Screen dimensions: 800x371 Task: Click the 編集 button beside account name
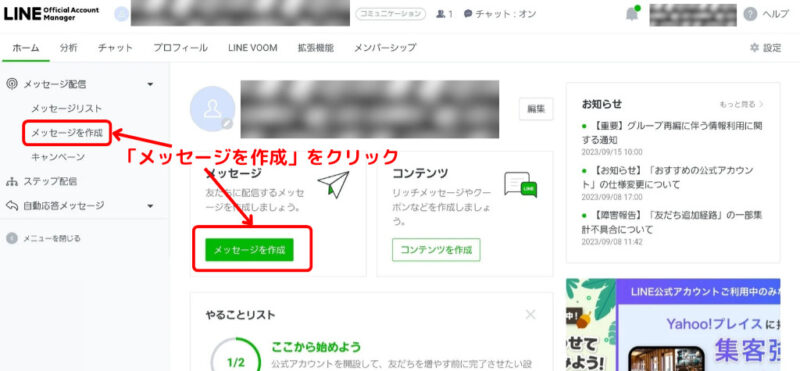click(536, 109)
